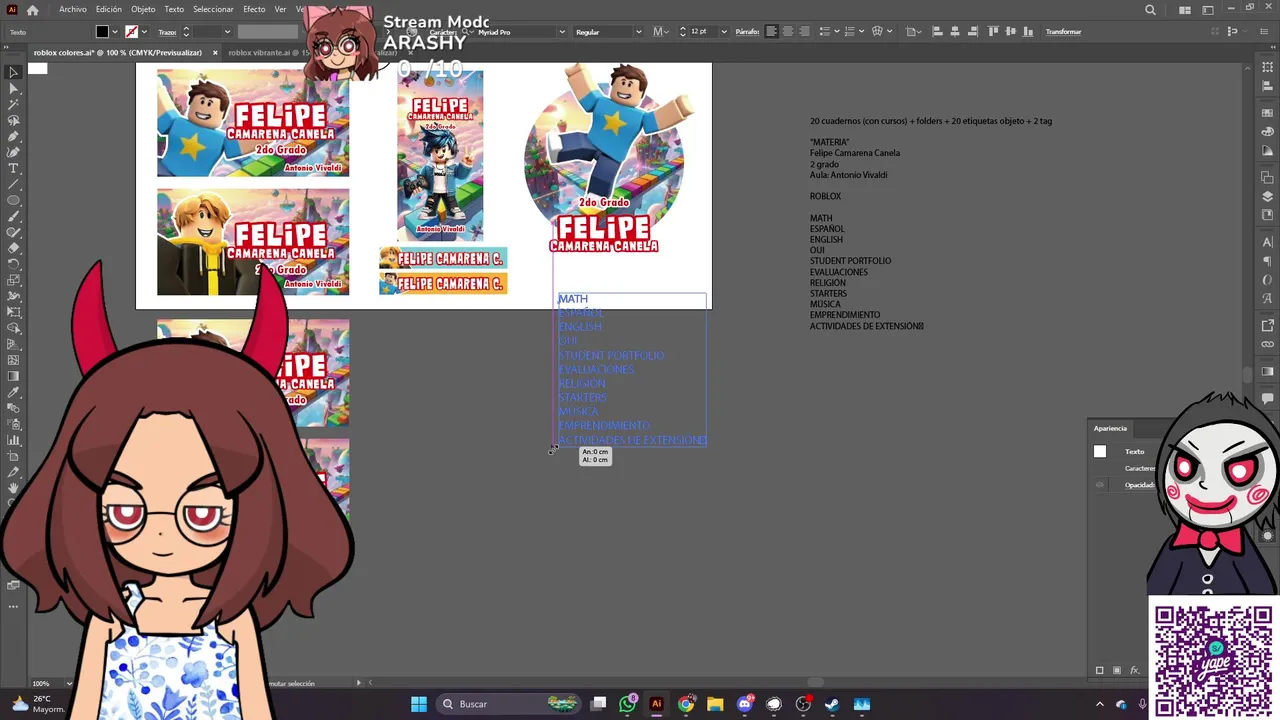The width and height of the screenshot is (1280, 720).
Task: Open the Regular font style dropdown
Action: [x=639, y=32]
